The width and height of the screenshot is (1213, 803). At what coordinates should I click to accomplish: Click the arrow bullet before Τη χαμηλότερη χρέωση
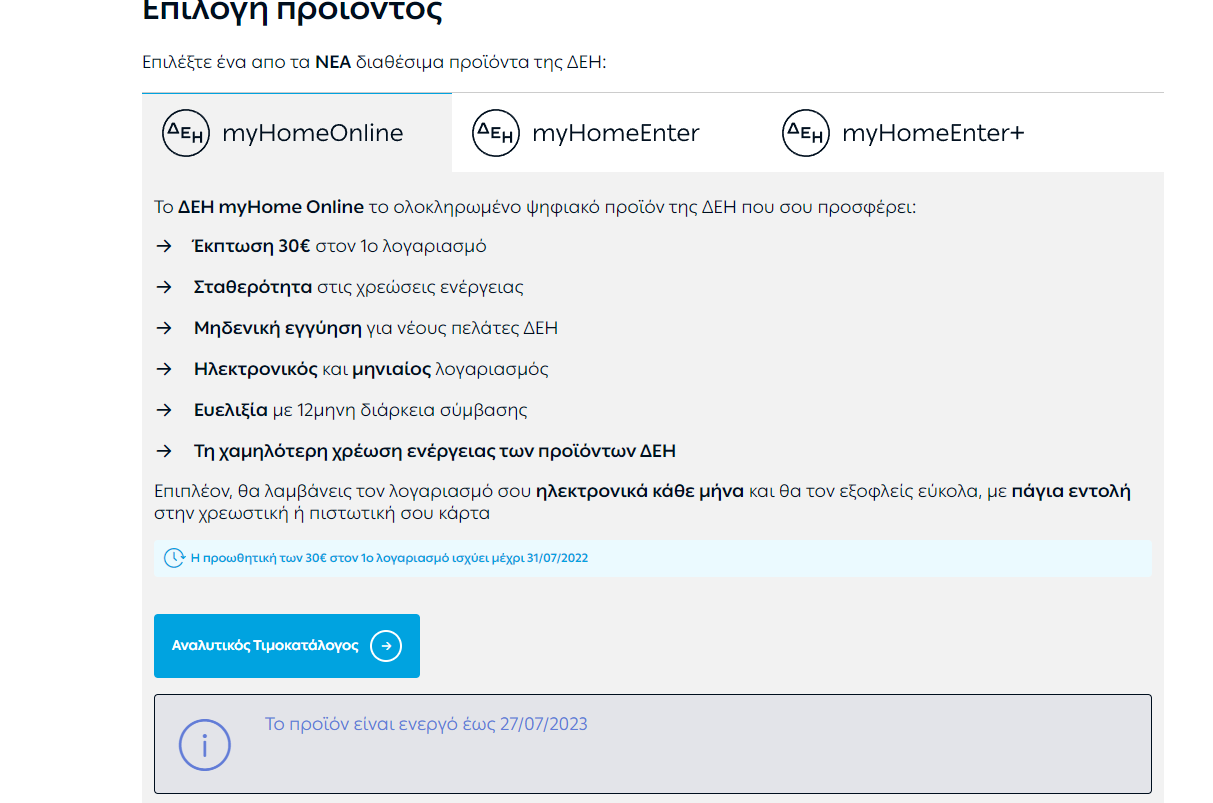click(x=164, y=451)
